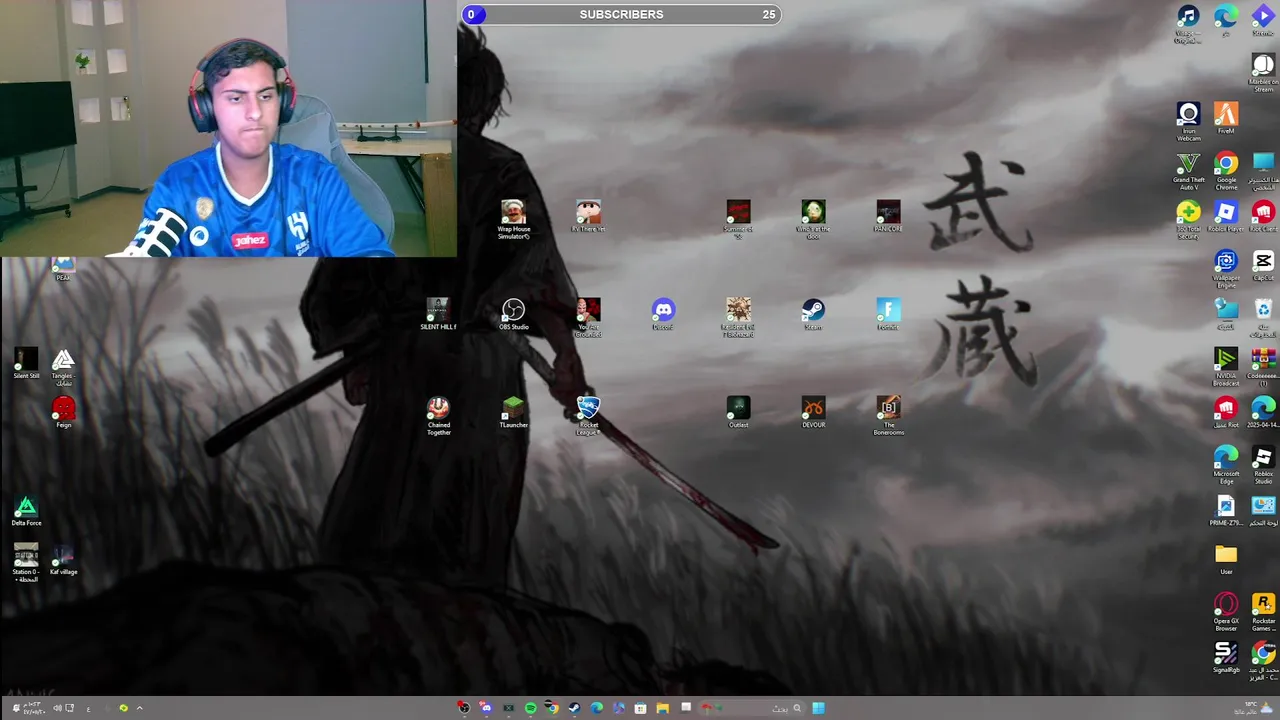Launch Delta Force from the desktop
The height and width of the screenshot is (720, 1280).
coord(26,510)
